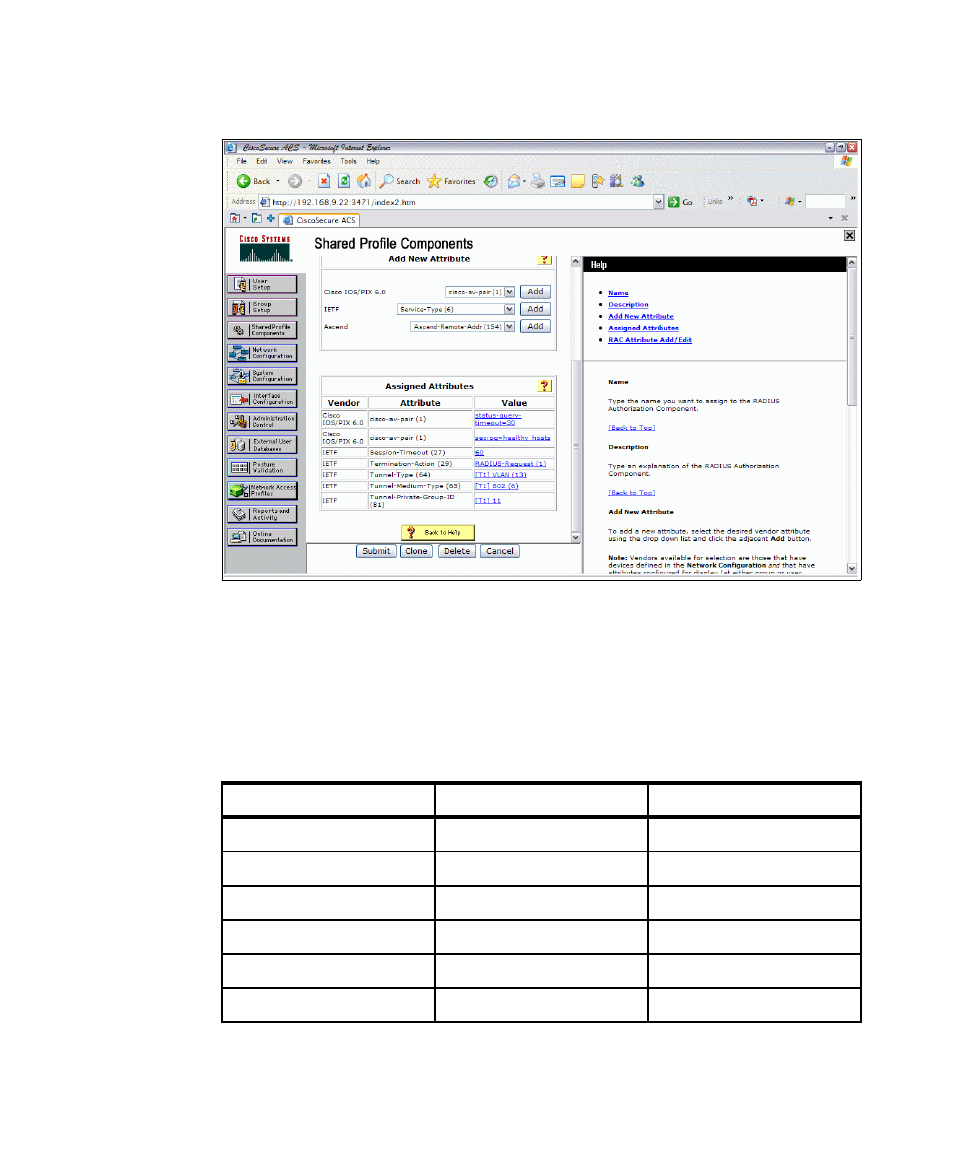Expand the cisco-av-pair (1) dropdown
The height and width of the screenshot is (1164, 954).
509,292
